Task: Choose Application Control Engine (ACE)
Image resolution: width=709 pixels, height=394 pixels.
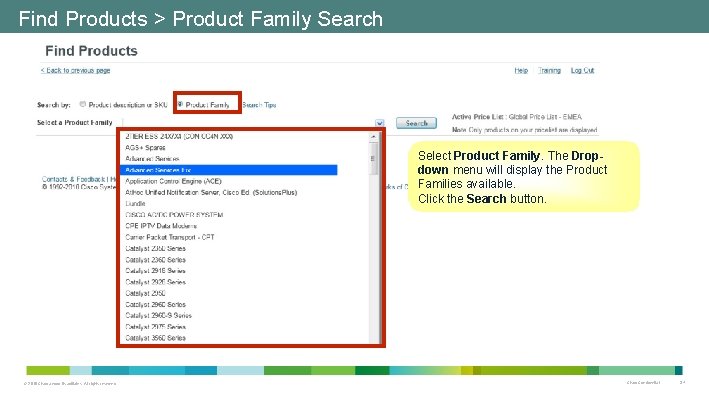Action: pyautogui.click(x=173, y=181)
